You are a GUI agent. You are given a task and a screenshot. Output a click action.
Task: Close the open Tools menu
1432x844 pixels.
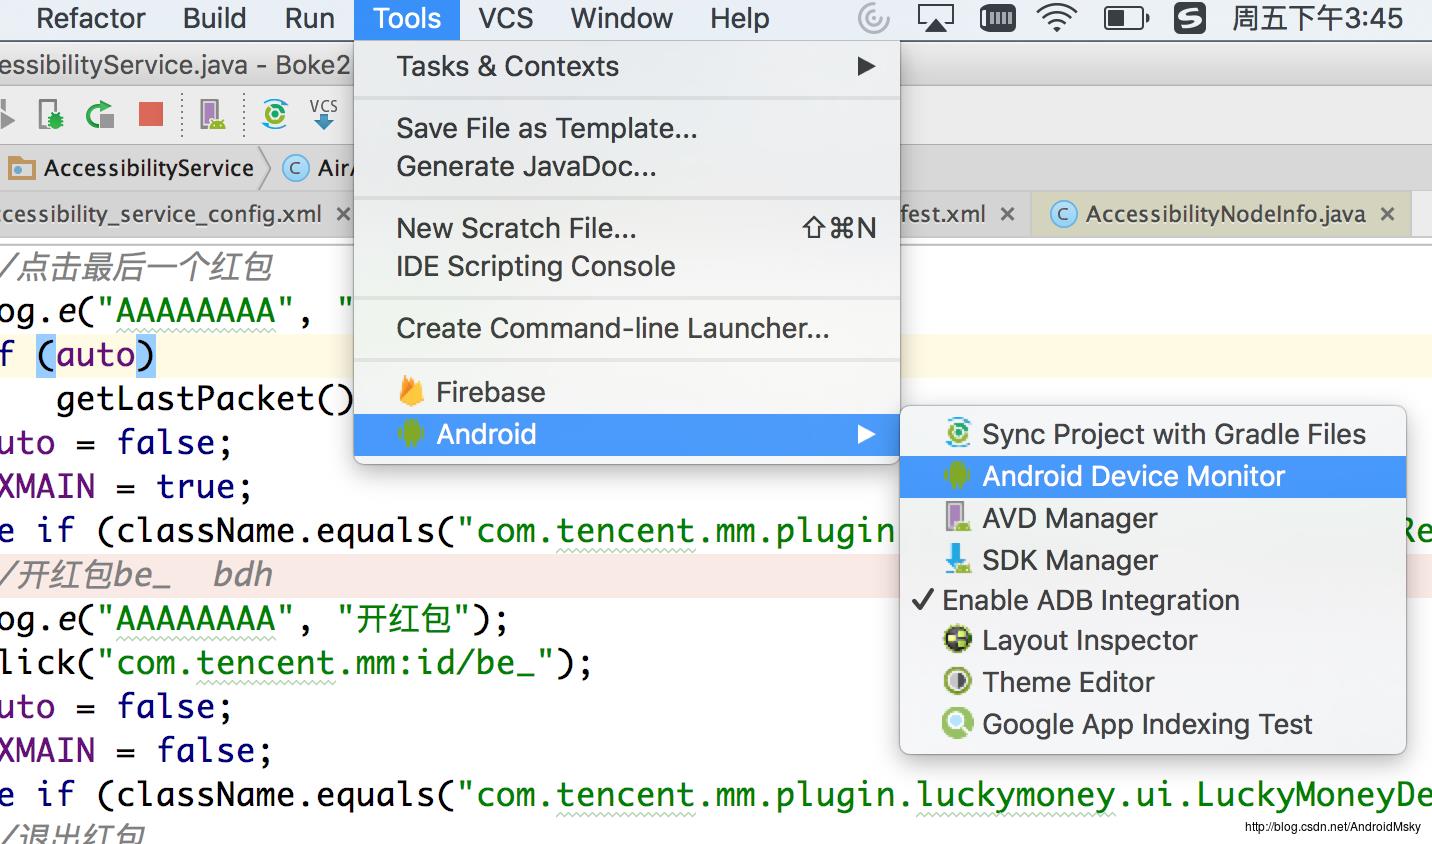(x=407, y=18)
